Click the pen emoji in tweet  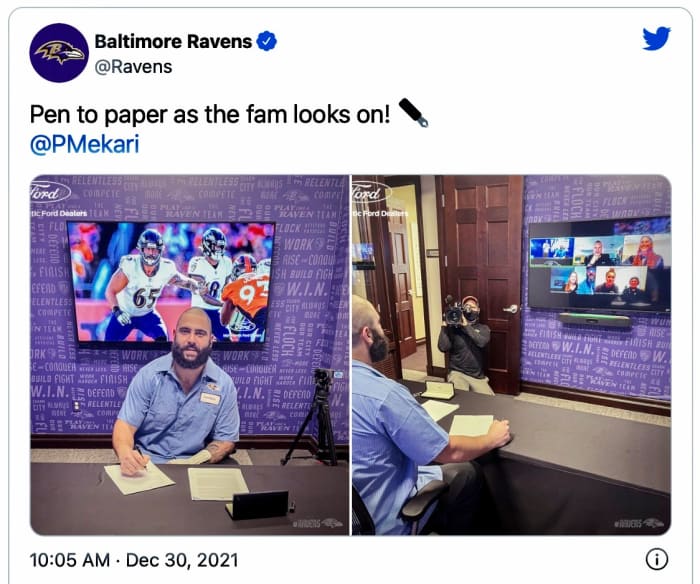pyautogui.click(x=413, y=113)
